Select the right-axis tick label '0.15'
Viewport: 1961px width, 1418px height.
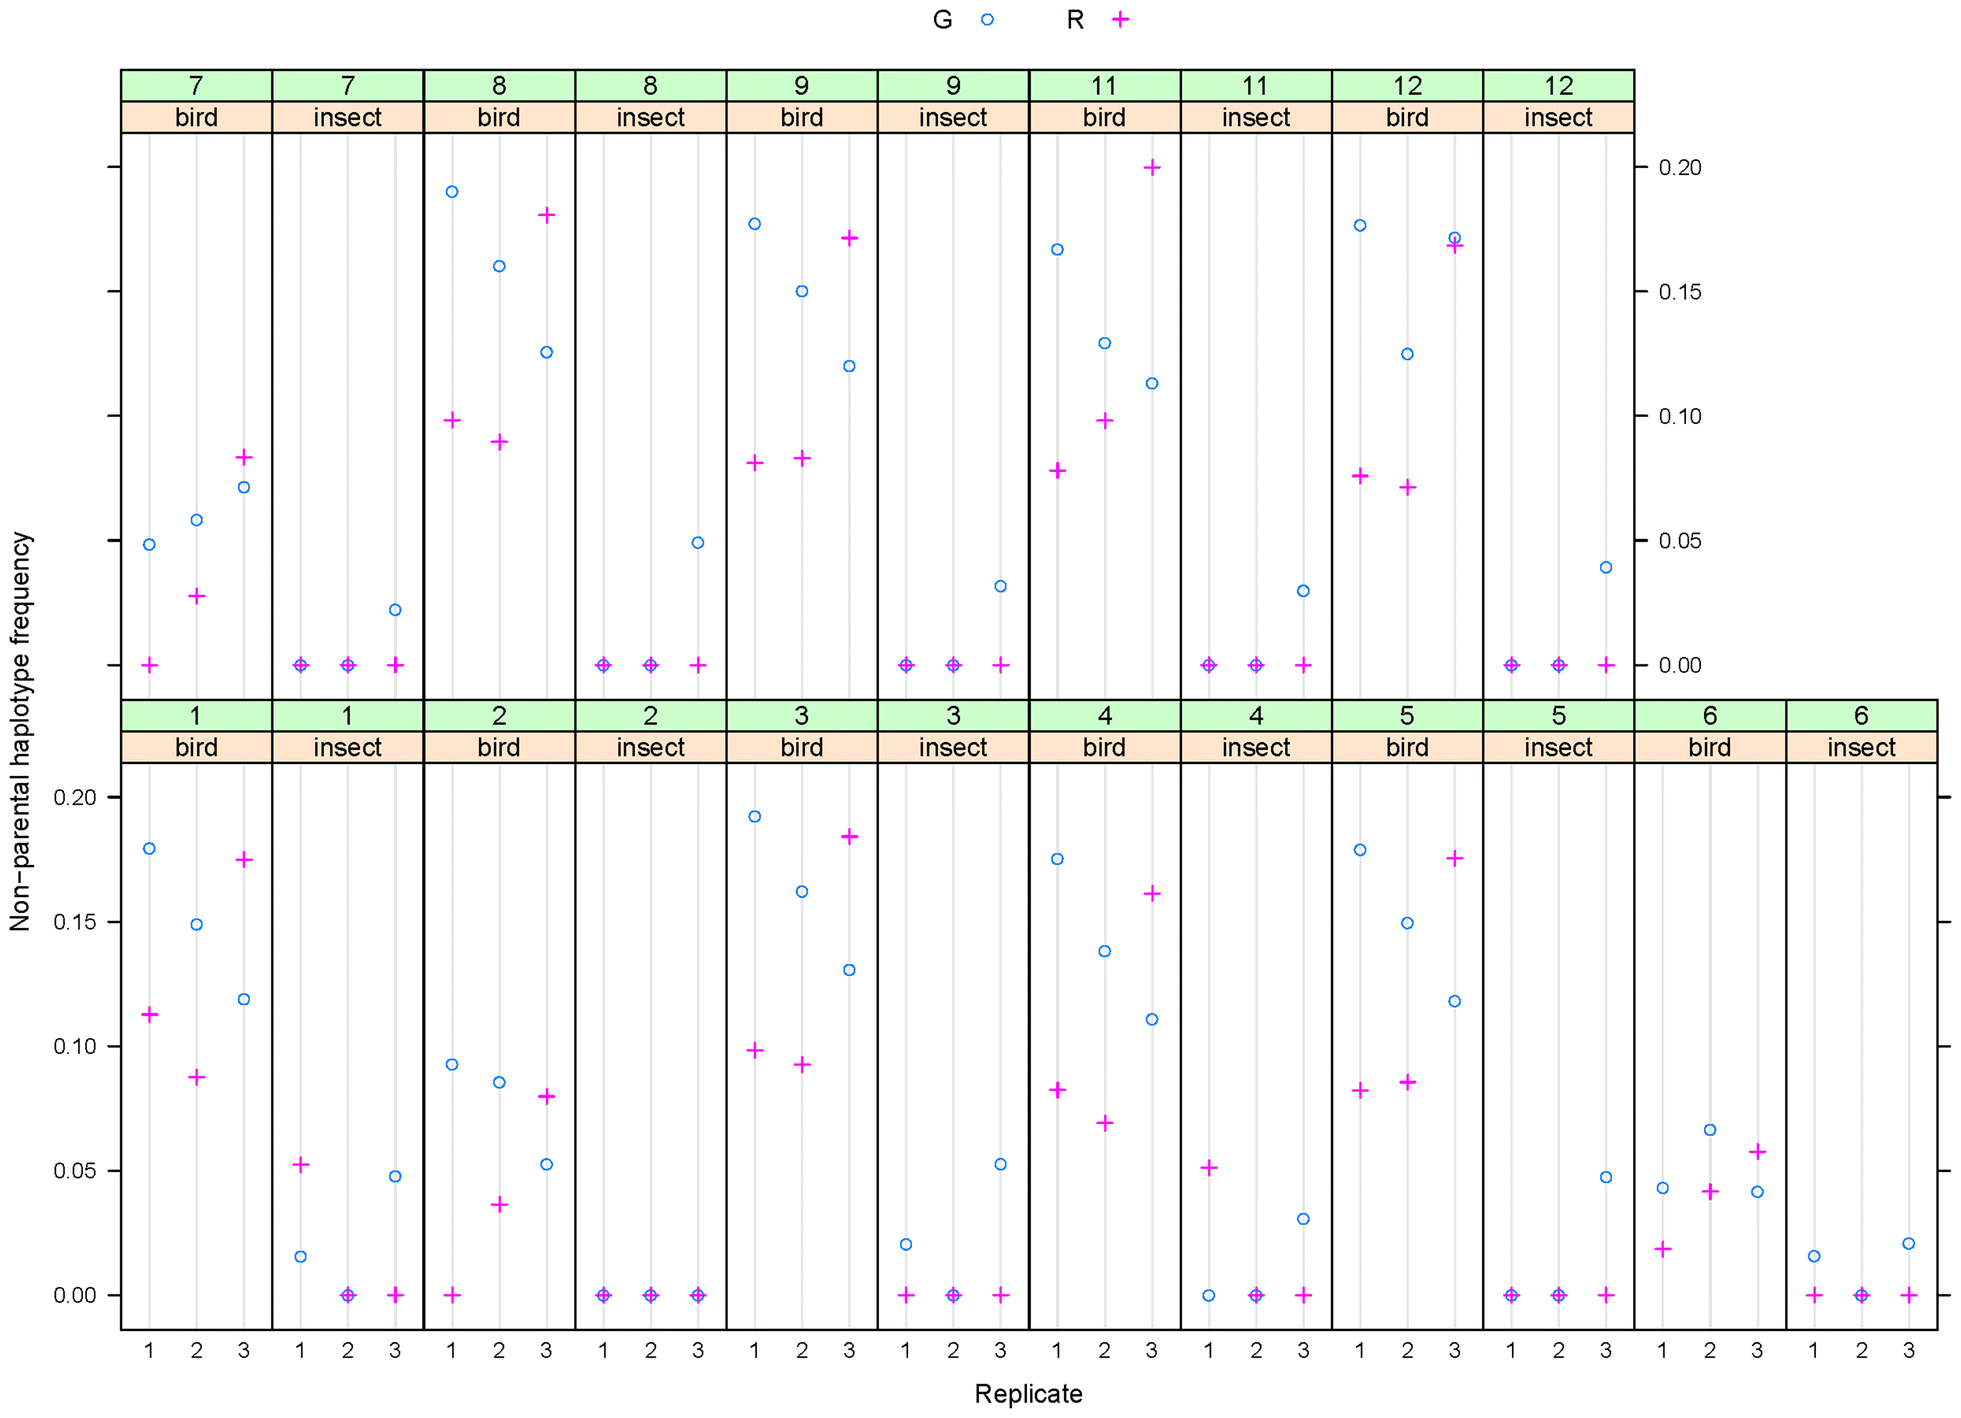pyautogui.click(x=1680, y=292)
